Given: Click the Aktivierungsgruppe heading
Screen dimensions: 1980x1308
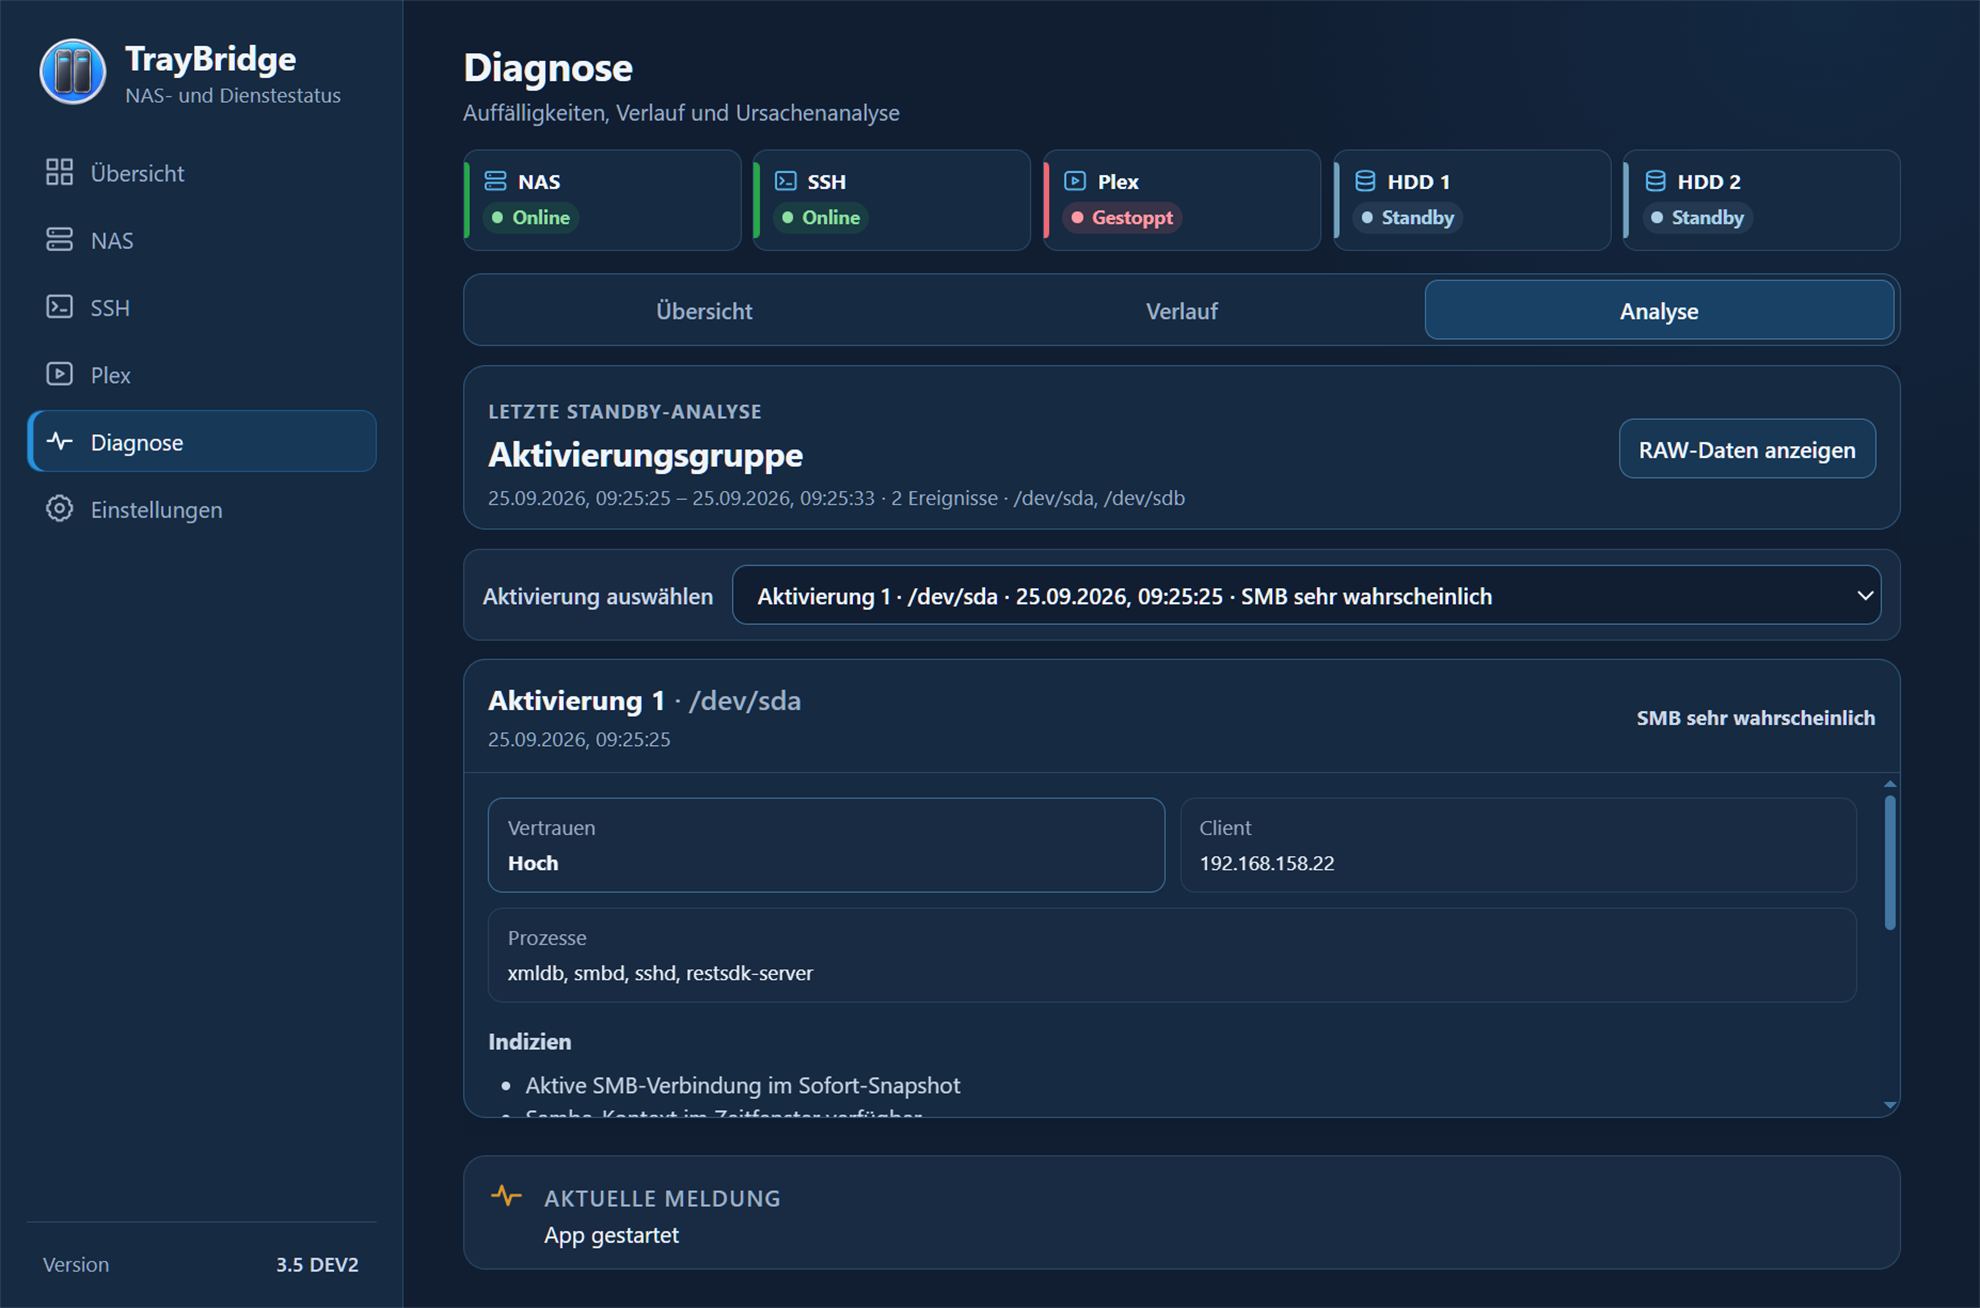Looking at the screenshot, I should 645,455.
